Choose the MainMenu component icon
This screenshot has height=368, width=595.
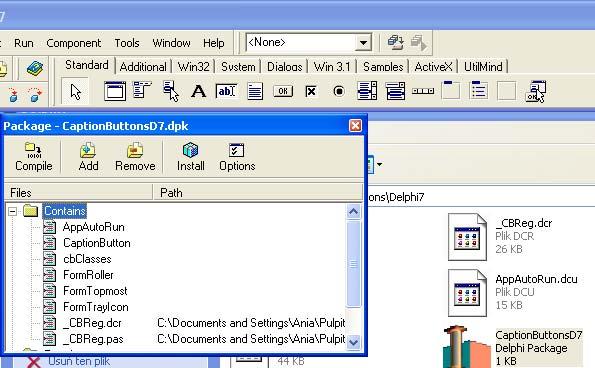coord(142,90)
